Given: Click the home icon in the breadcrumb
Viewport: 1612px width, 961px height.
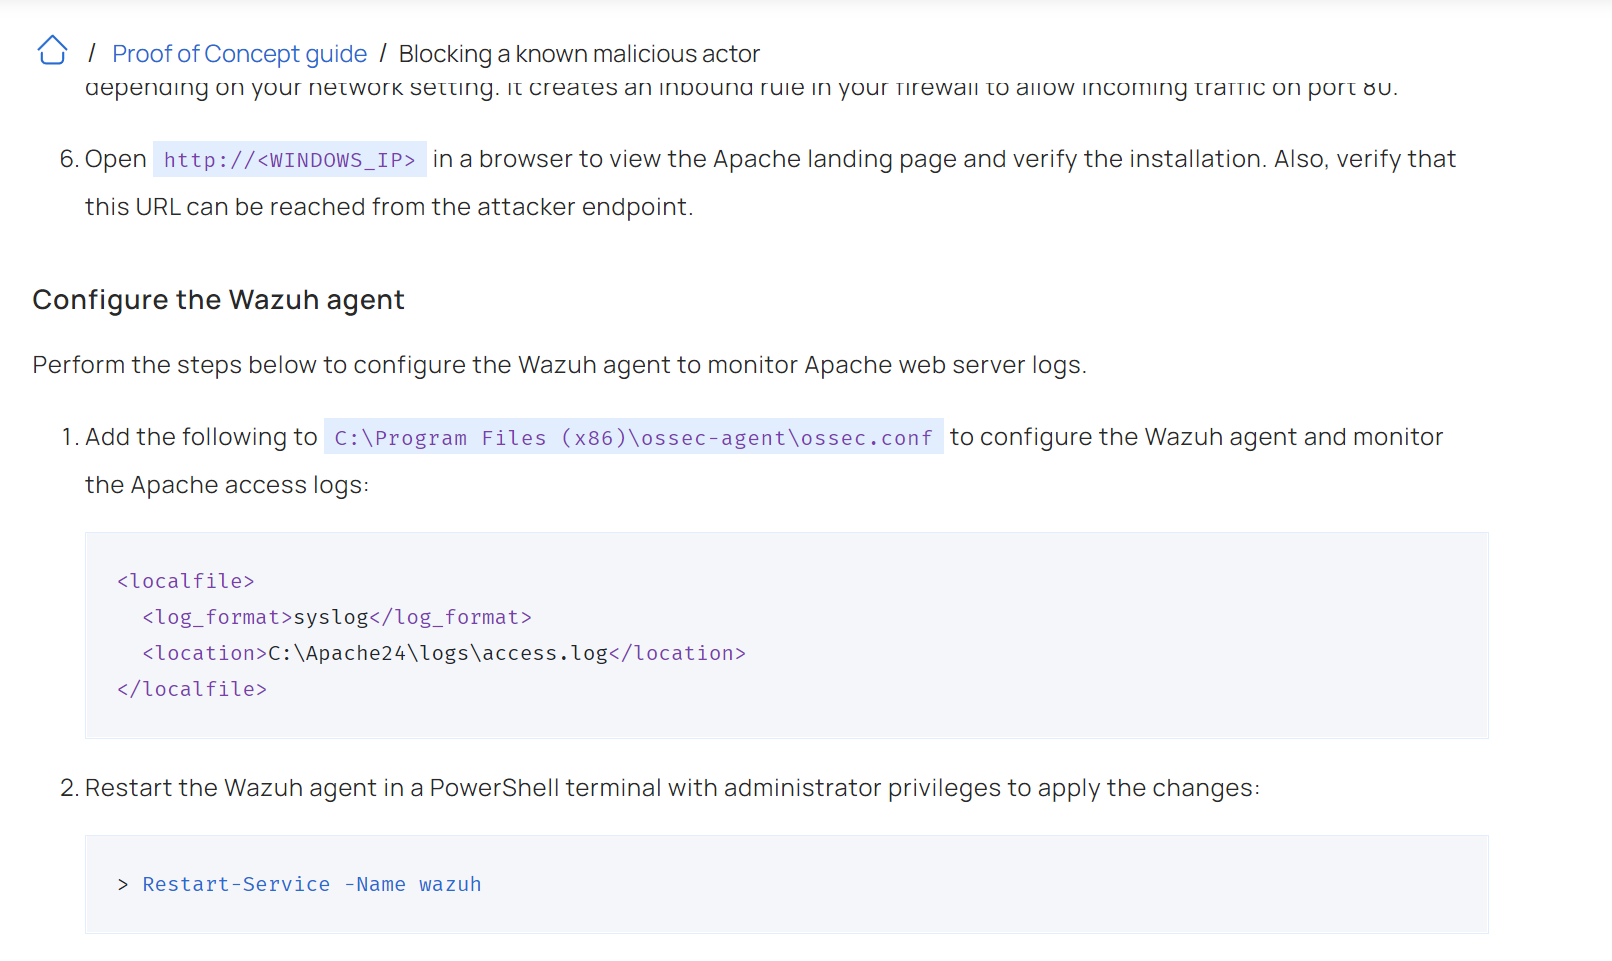Looking at the screenshot, I should (x=51, y=50).
